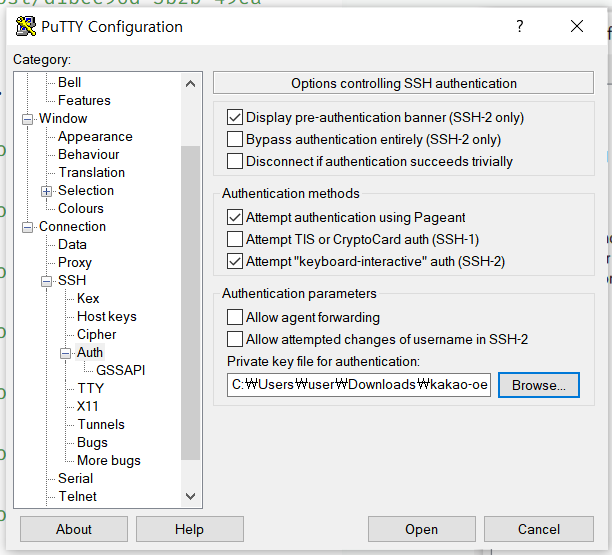Click the Browse... button
The width and height of the screenshot is (612, 555).
(x=539, y=385)
